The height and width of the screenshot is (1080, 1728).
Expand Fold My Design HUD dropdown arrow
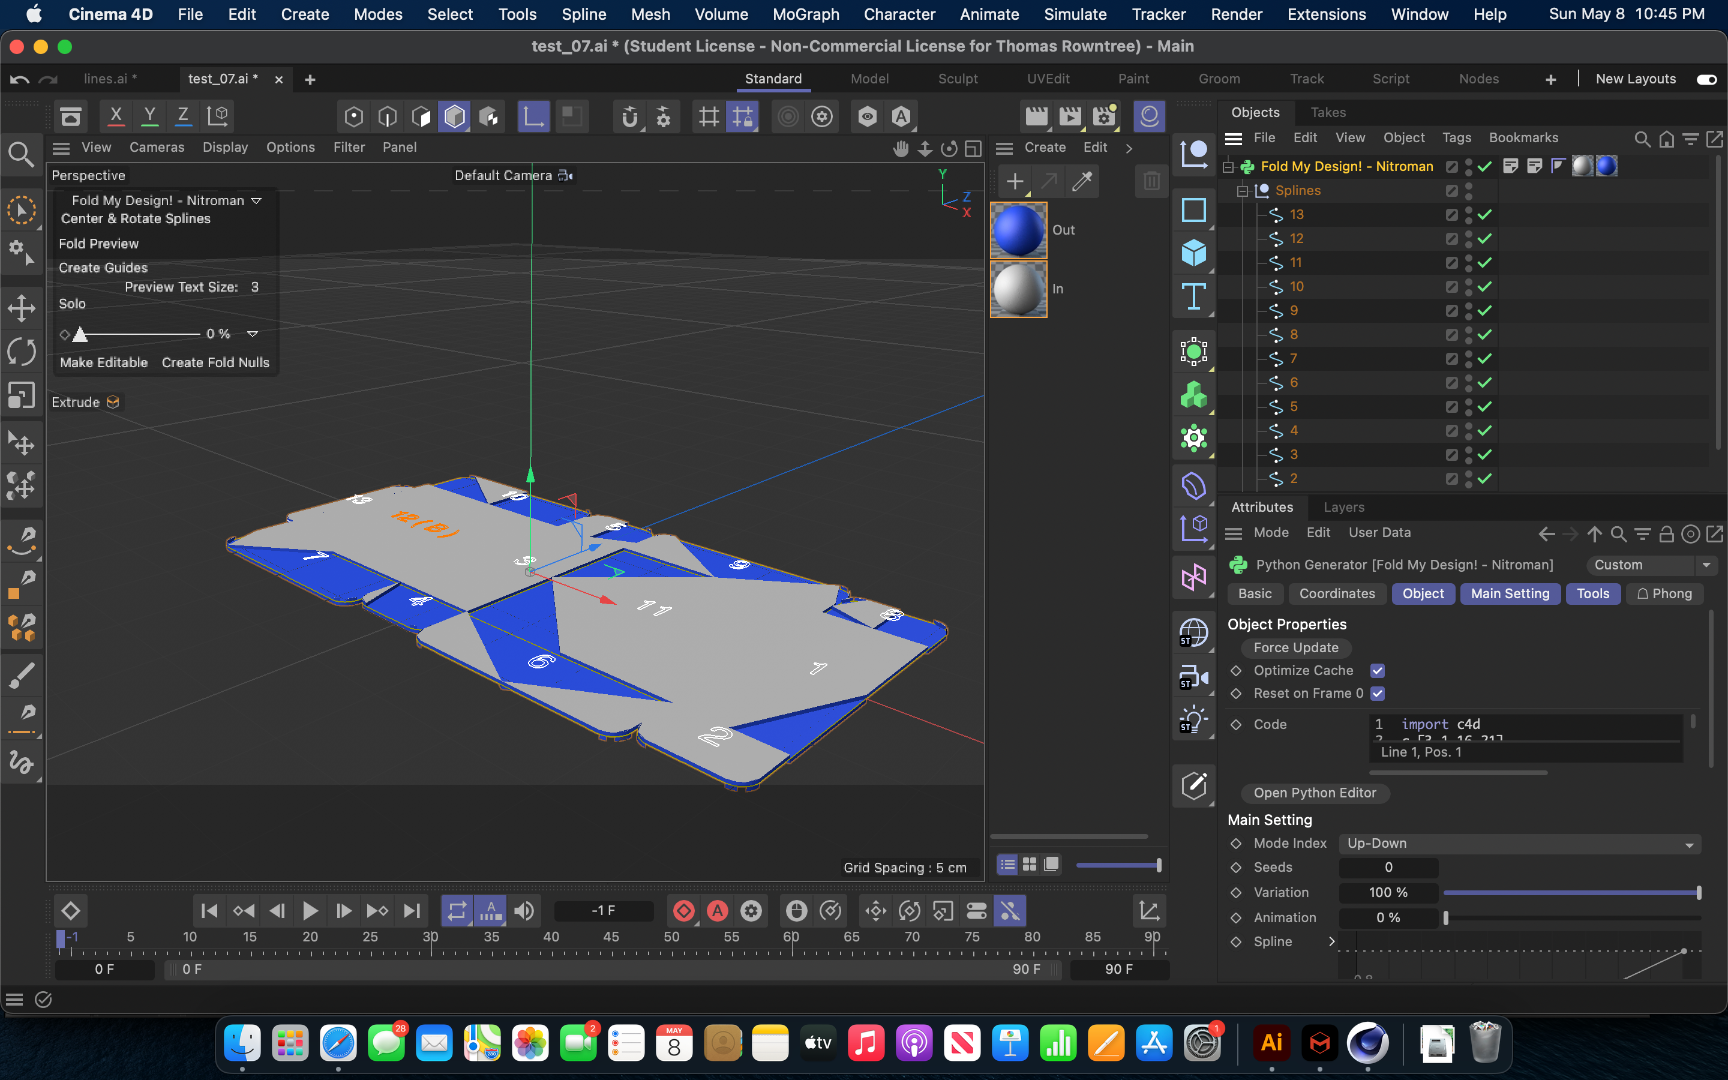[x=256, y=201]
